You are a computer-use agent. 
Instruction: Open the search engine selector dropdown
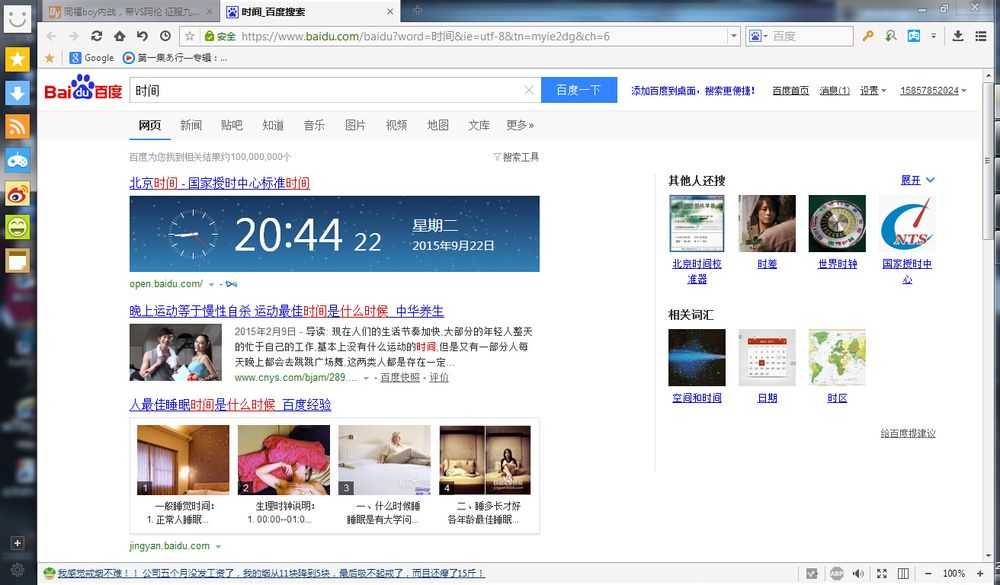pyautogui.click(x=758, y=36)
